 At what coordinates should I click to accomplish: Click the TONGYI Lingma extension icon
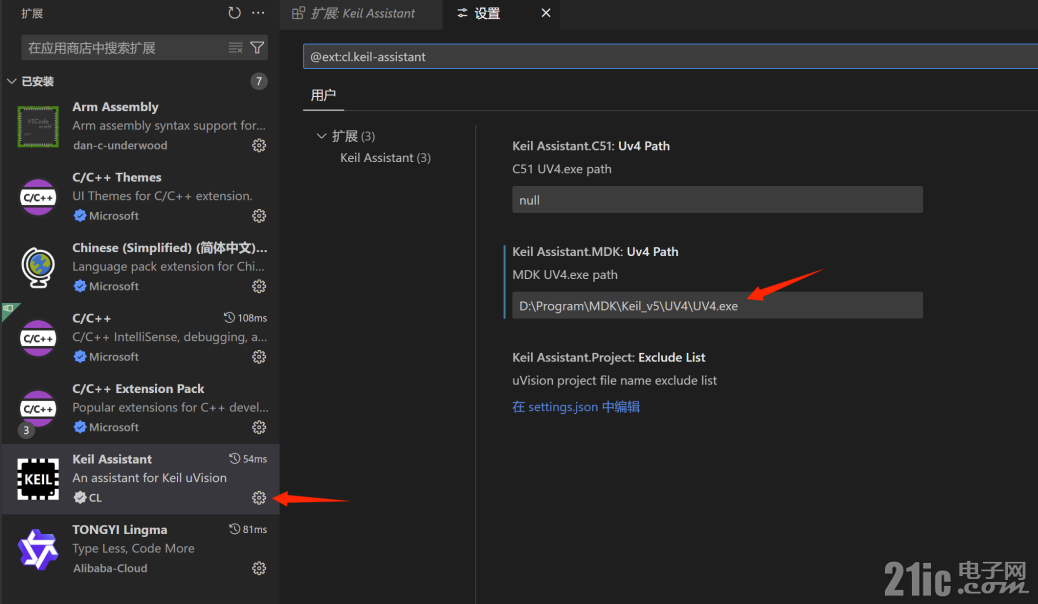tap(37, 548)
